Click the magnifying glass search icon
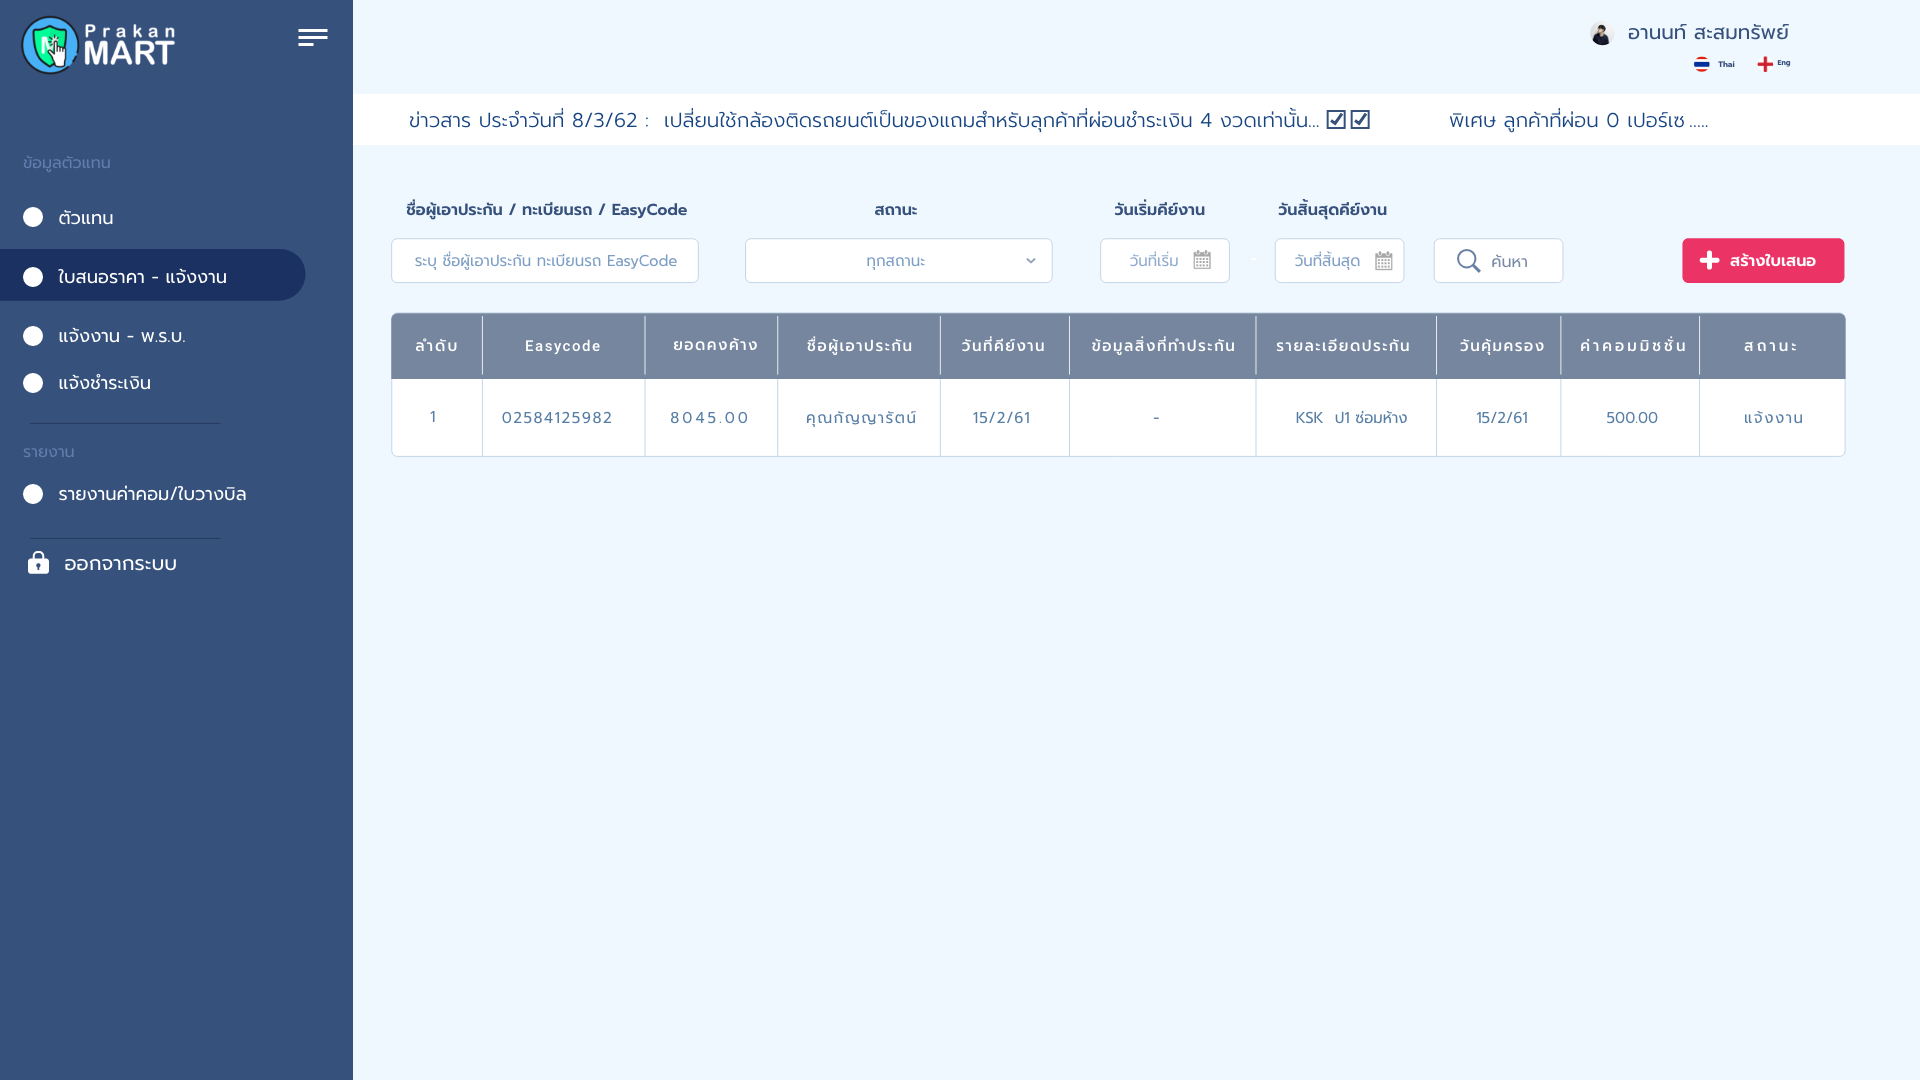This screenshot has width=1920, height=1080. click(x=1468, y=261)
